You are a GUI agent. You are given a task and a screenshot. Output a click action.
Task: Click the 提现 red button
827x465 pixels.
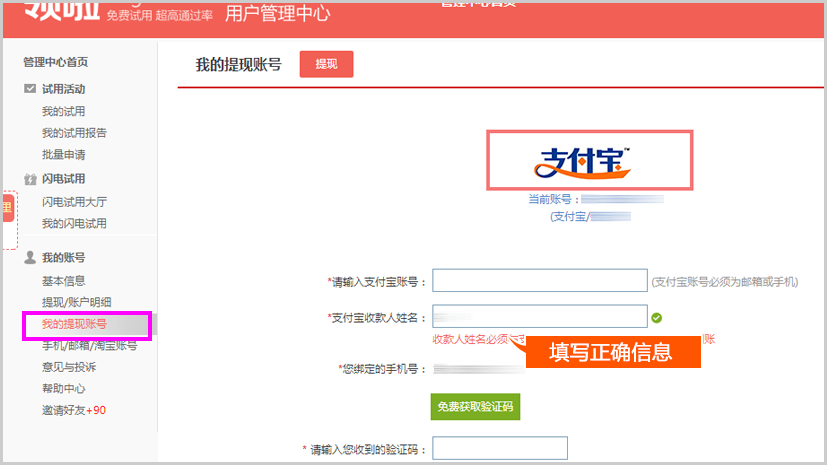[x=326, y=64]
